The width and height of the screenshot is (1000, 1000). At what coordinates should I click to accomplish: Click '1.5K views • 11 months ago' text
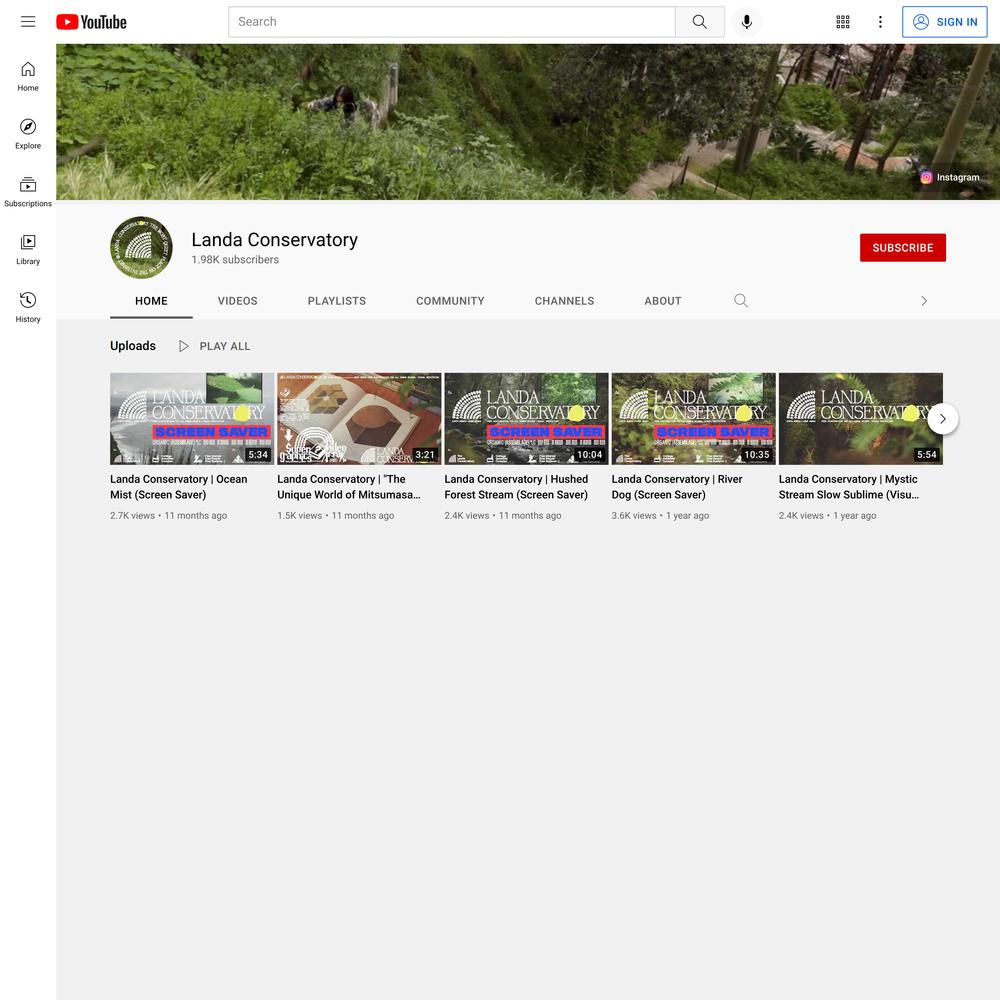pos(335,515)
